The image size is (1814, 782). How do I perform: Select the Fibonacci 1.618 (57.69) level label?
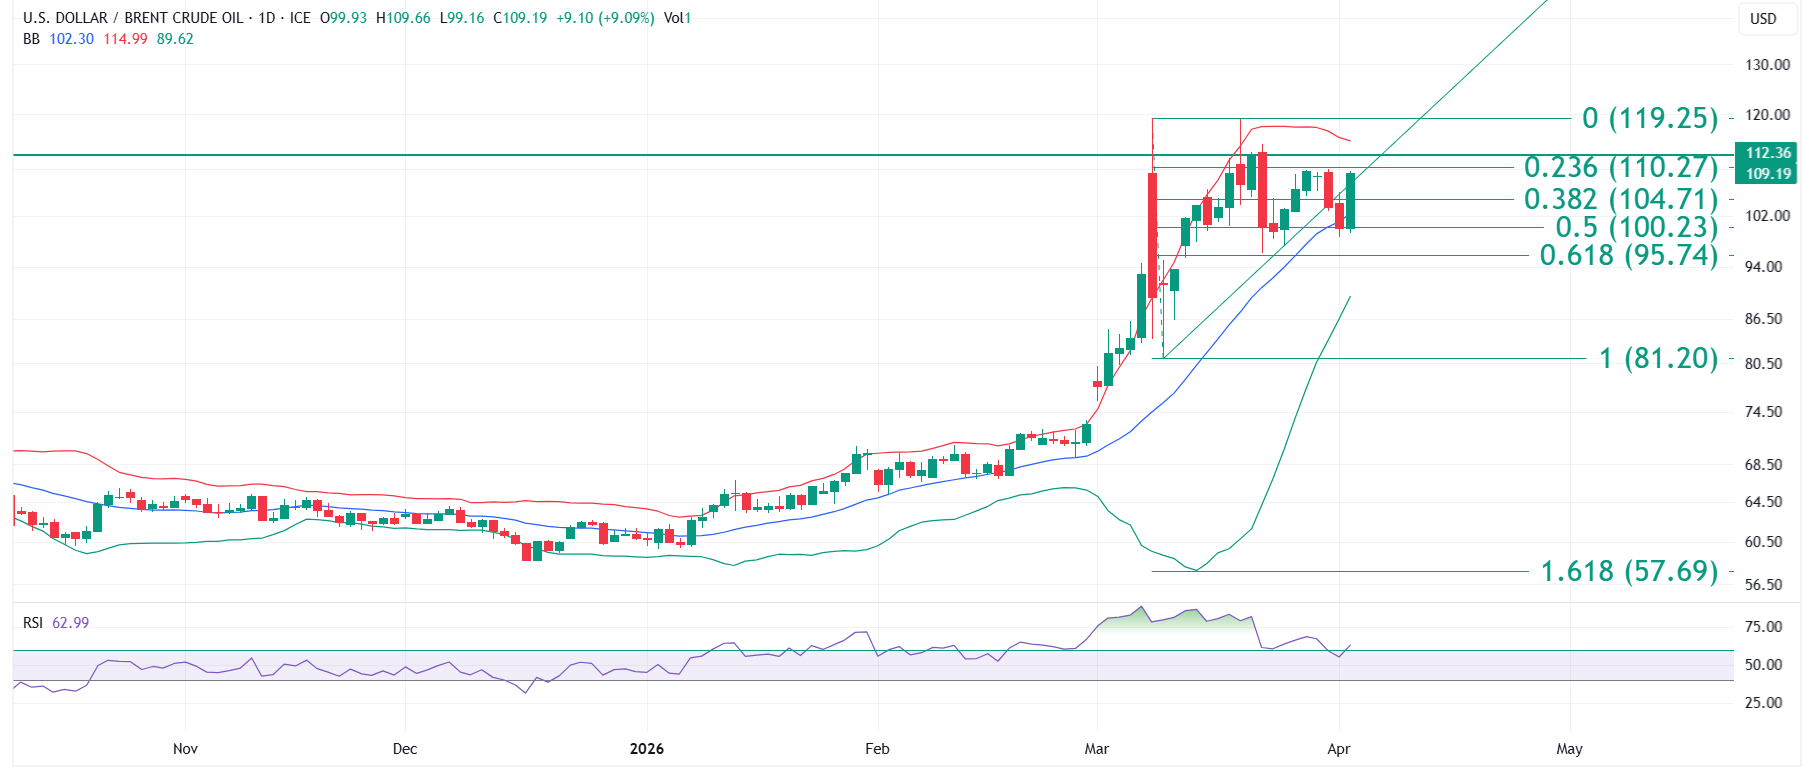click(1628, 571)
